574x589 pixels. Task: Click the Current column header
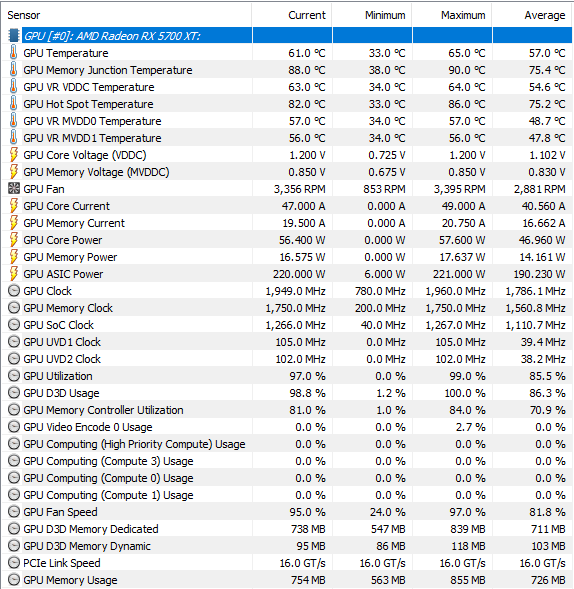coord(292,15)
